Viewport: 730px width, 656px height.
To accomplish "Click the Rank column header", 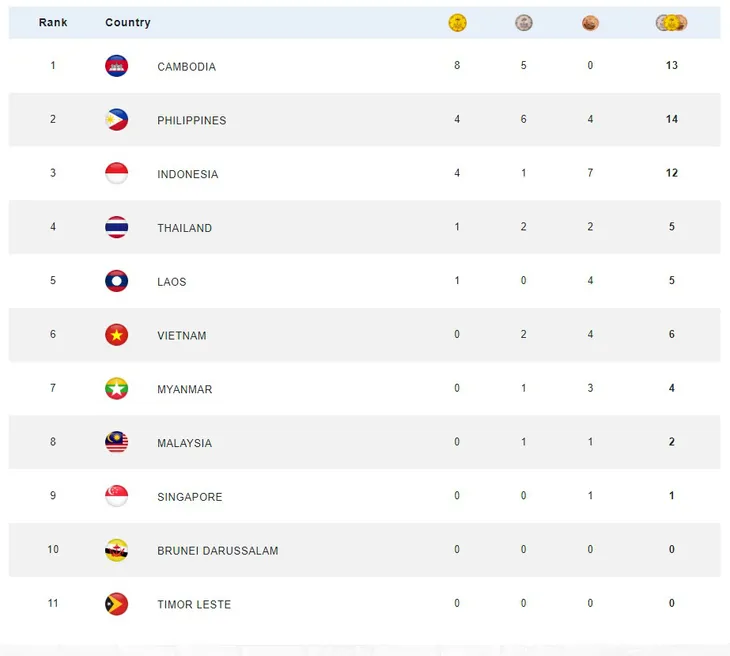I will pyautogui.click(x=53, y=22).
